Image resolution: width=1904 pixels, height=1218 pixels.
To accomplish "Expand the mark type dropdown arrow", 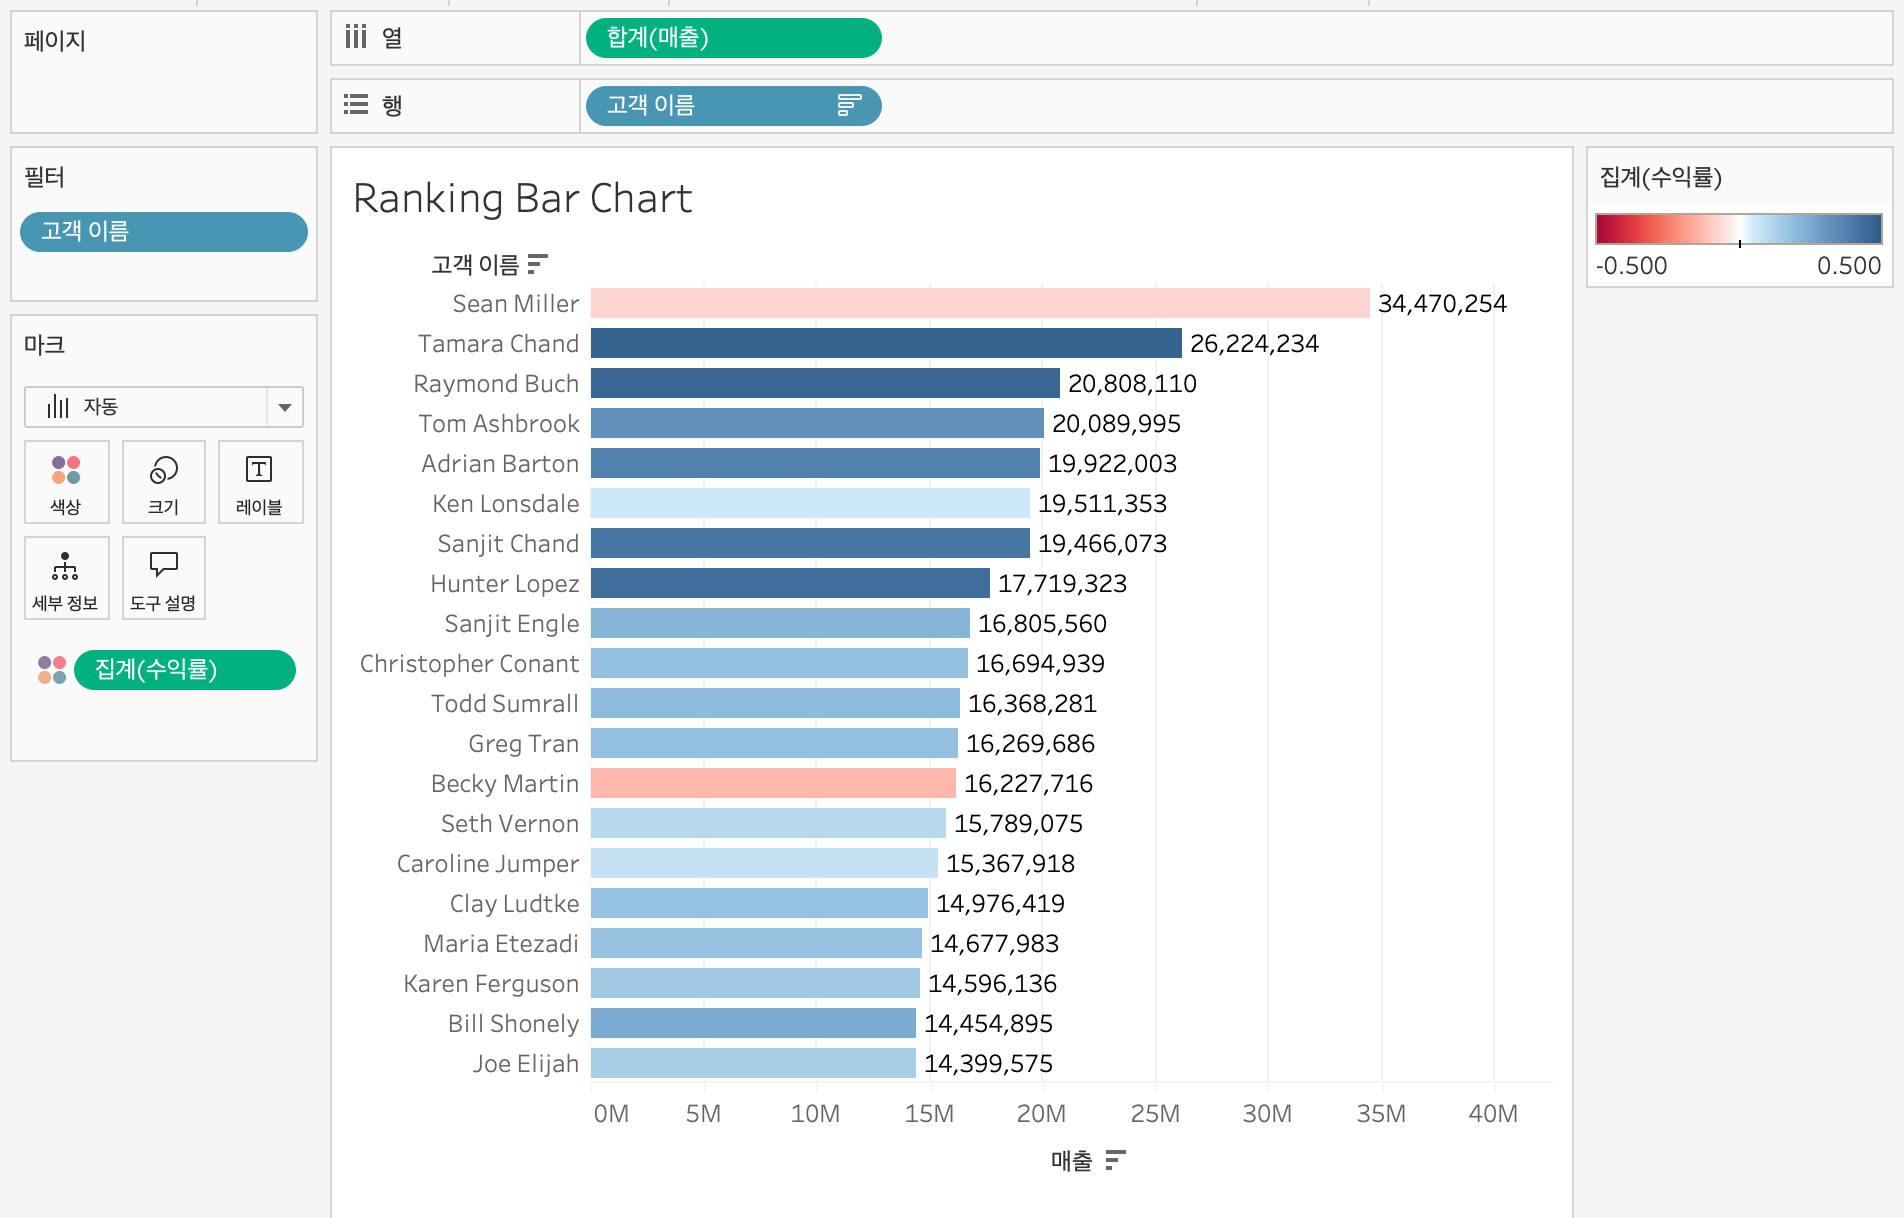I will (x=285, y=407).
